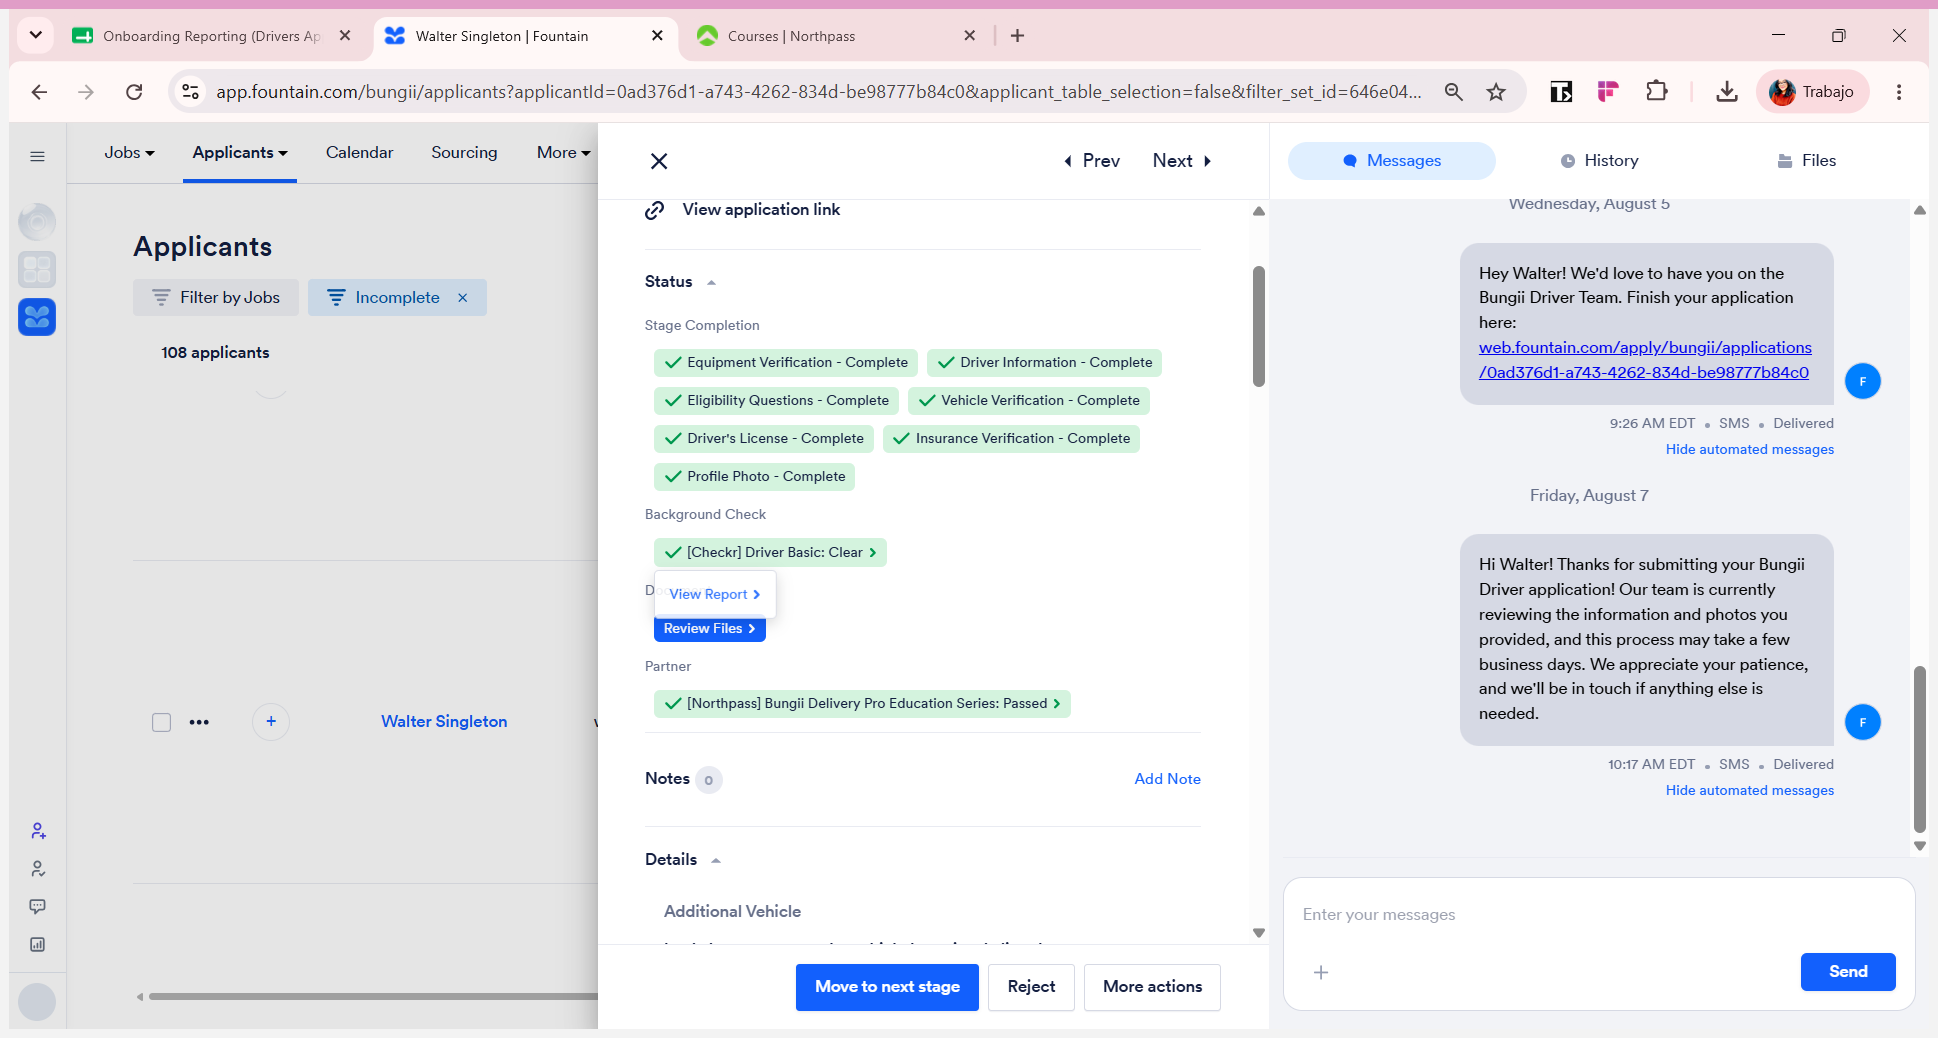Click the plus attachment icon in message box
Image resolution: width=1938 pixels, height=1038 pixels.
[x=1321, y=972]
